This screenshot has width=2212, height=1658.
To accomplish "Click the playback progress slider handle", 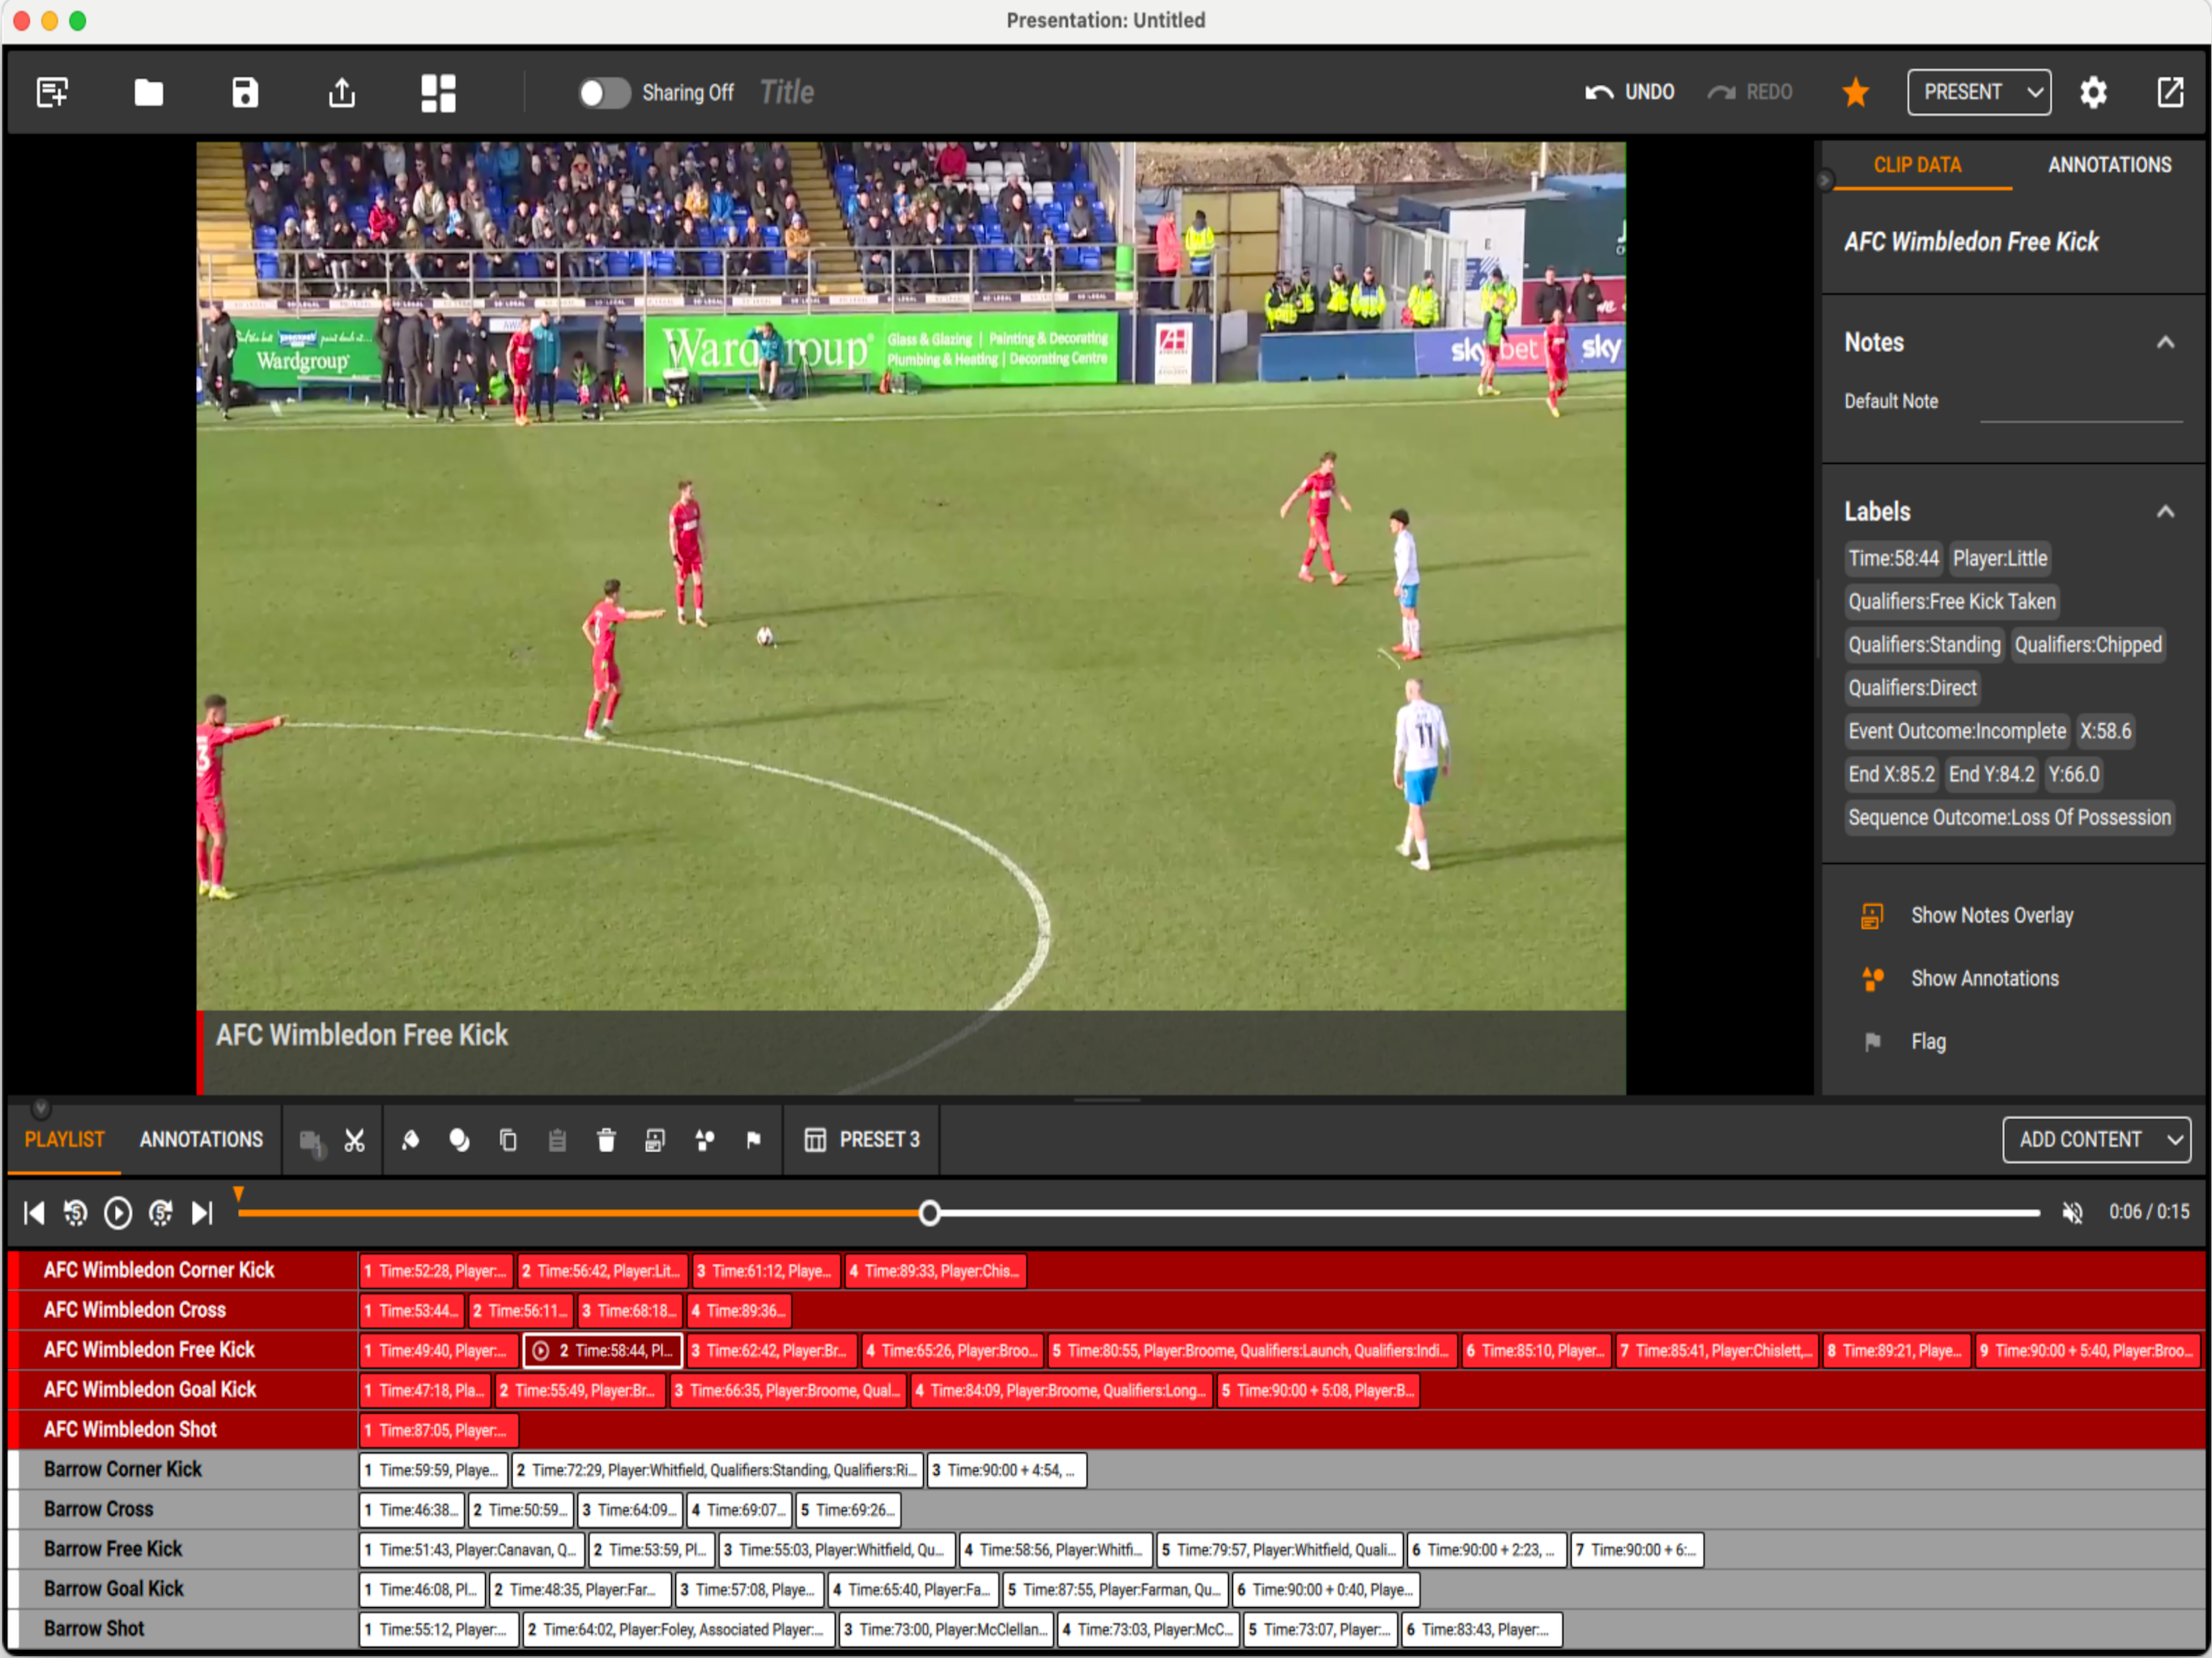I will pos(930,1213).
